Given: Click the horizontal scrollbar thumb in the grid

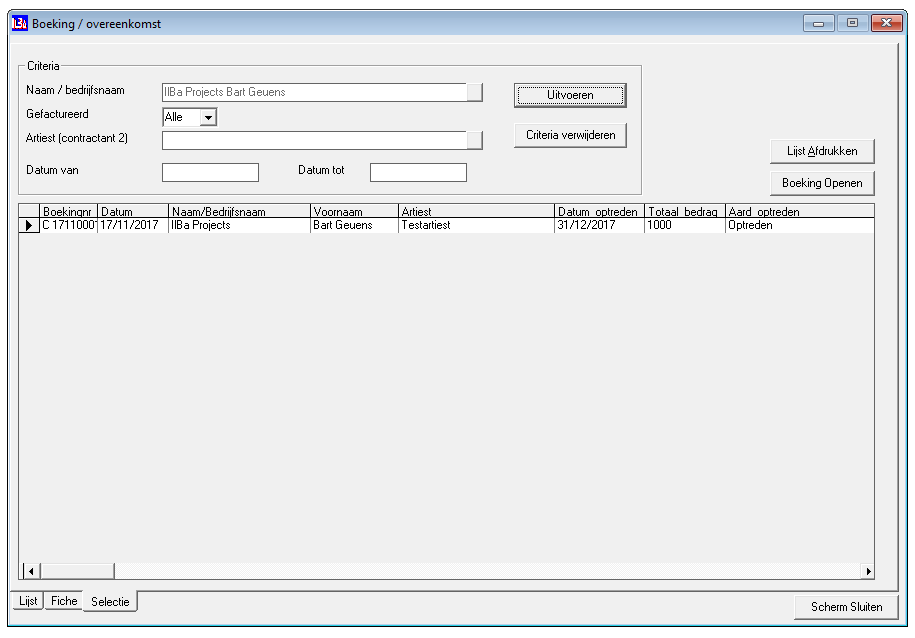Looking at the screenshot, I should [x=76, y=571].
